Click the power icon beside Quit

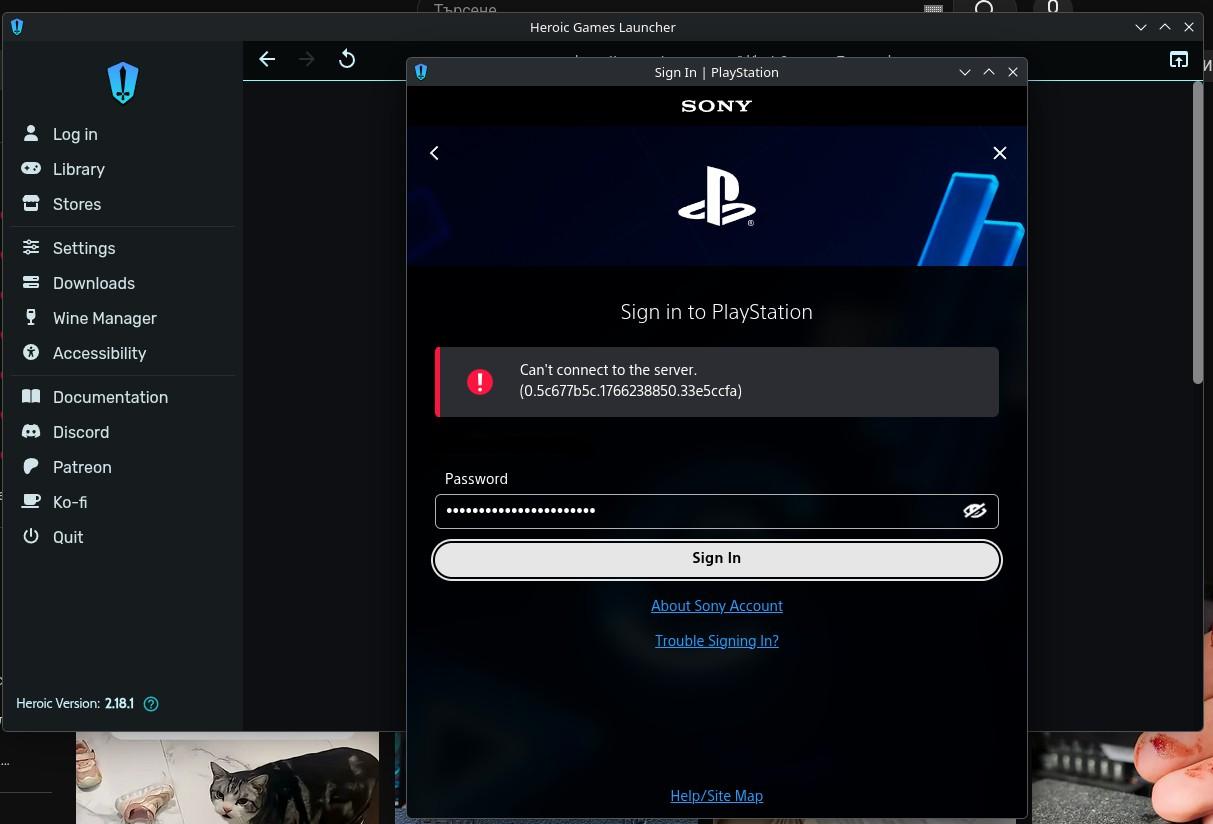31,536
